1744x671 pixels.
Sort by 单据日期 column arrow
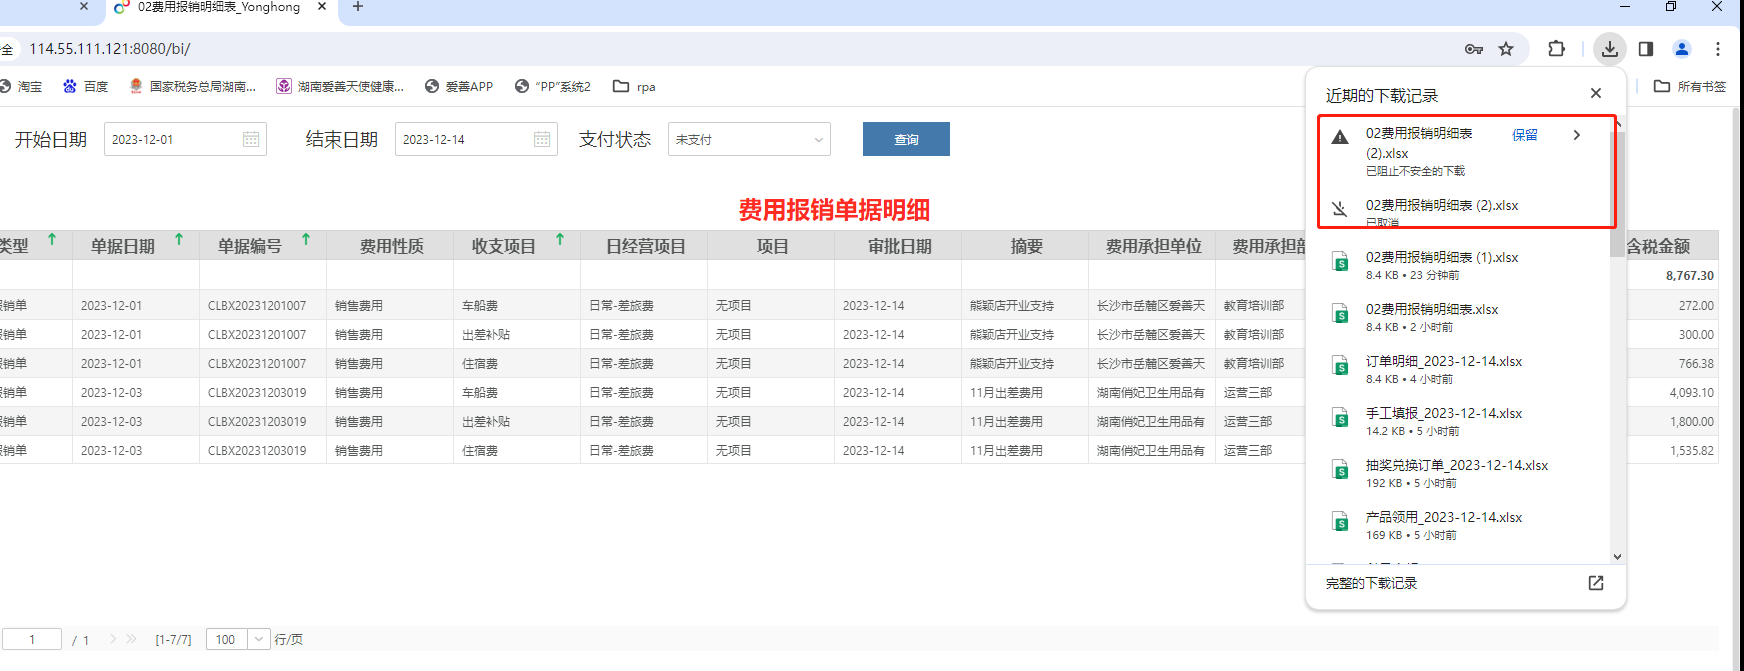[x=179, y=240]
